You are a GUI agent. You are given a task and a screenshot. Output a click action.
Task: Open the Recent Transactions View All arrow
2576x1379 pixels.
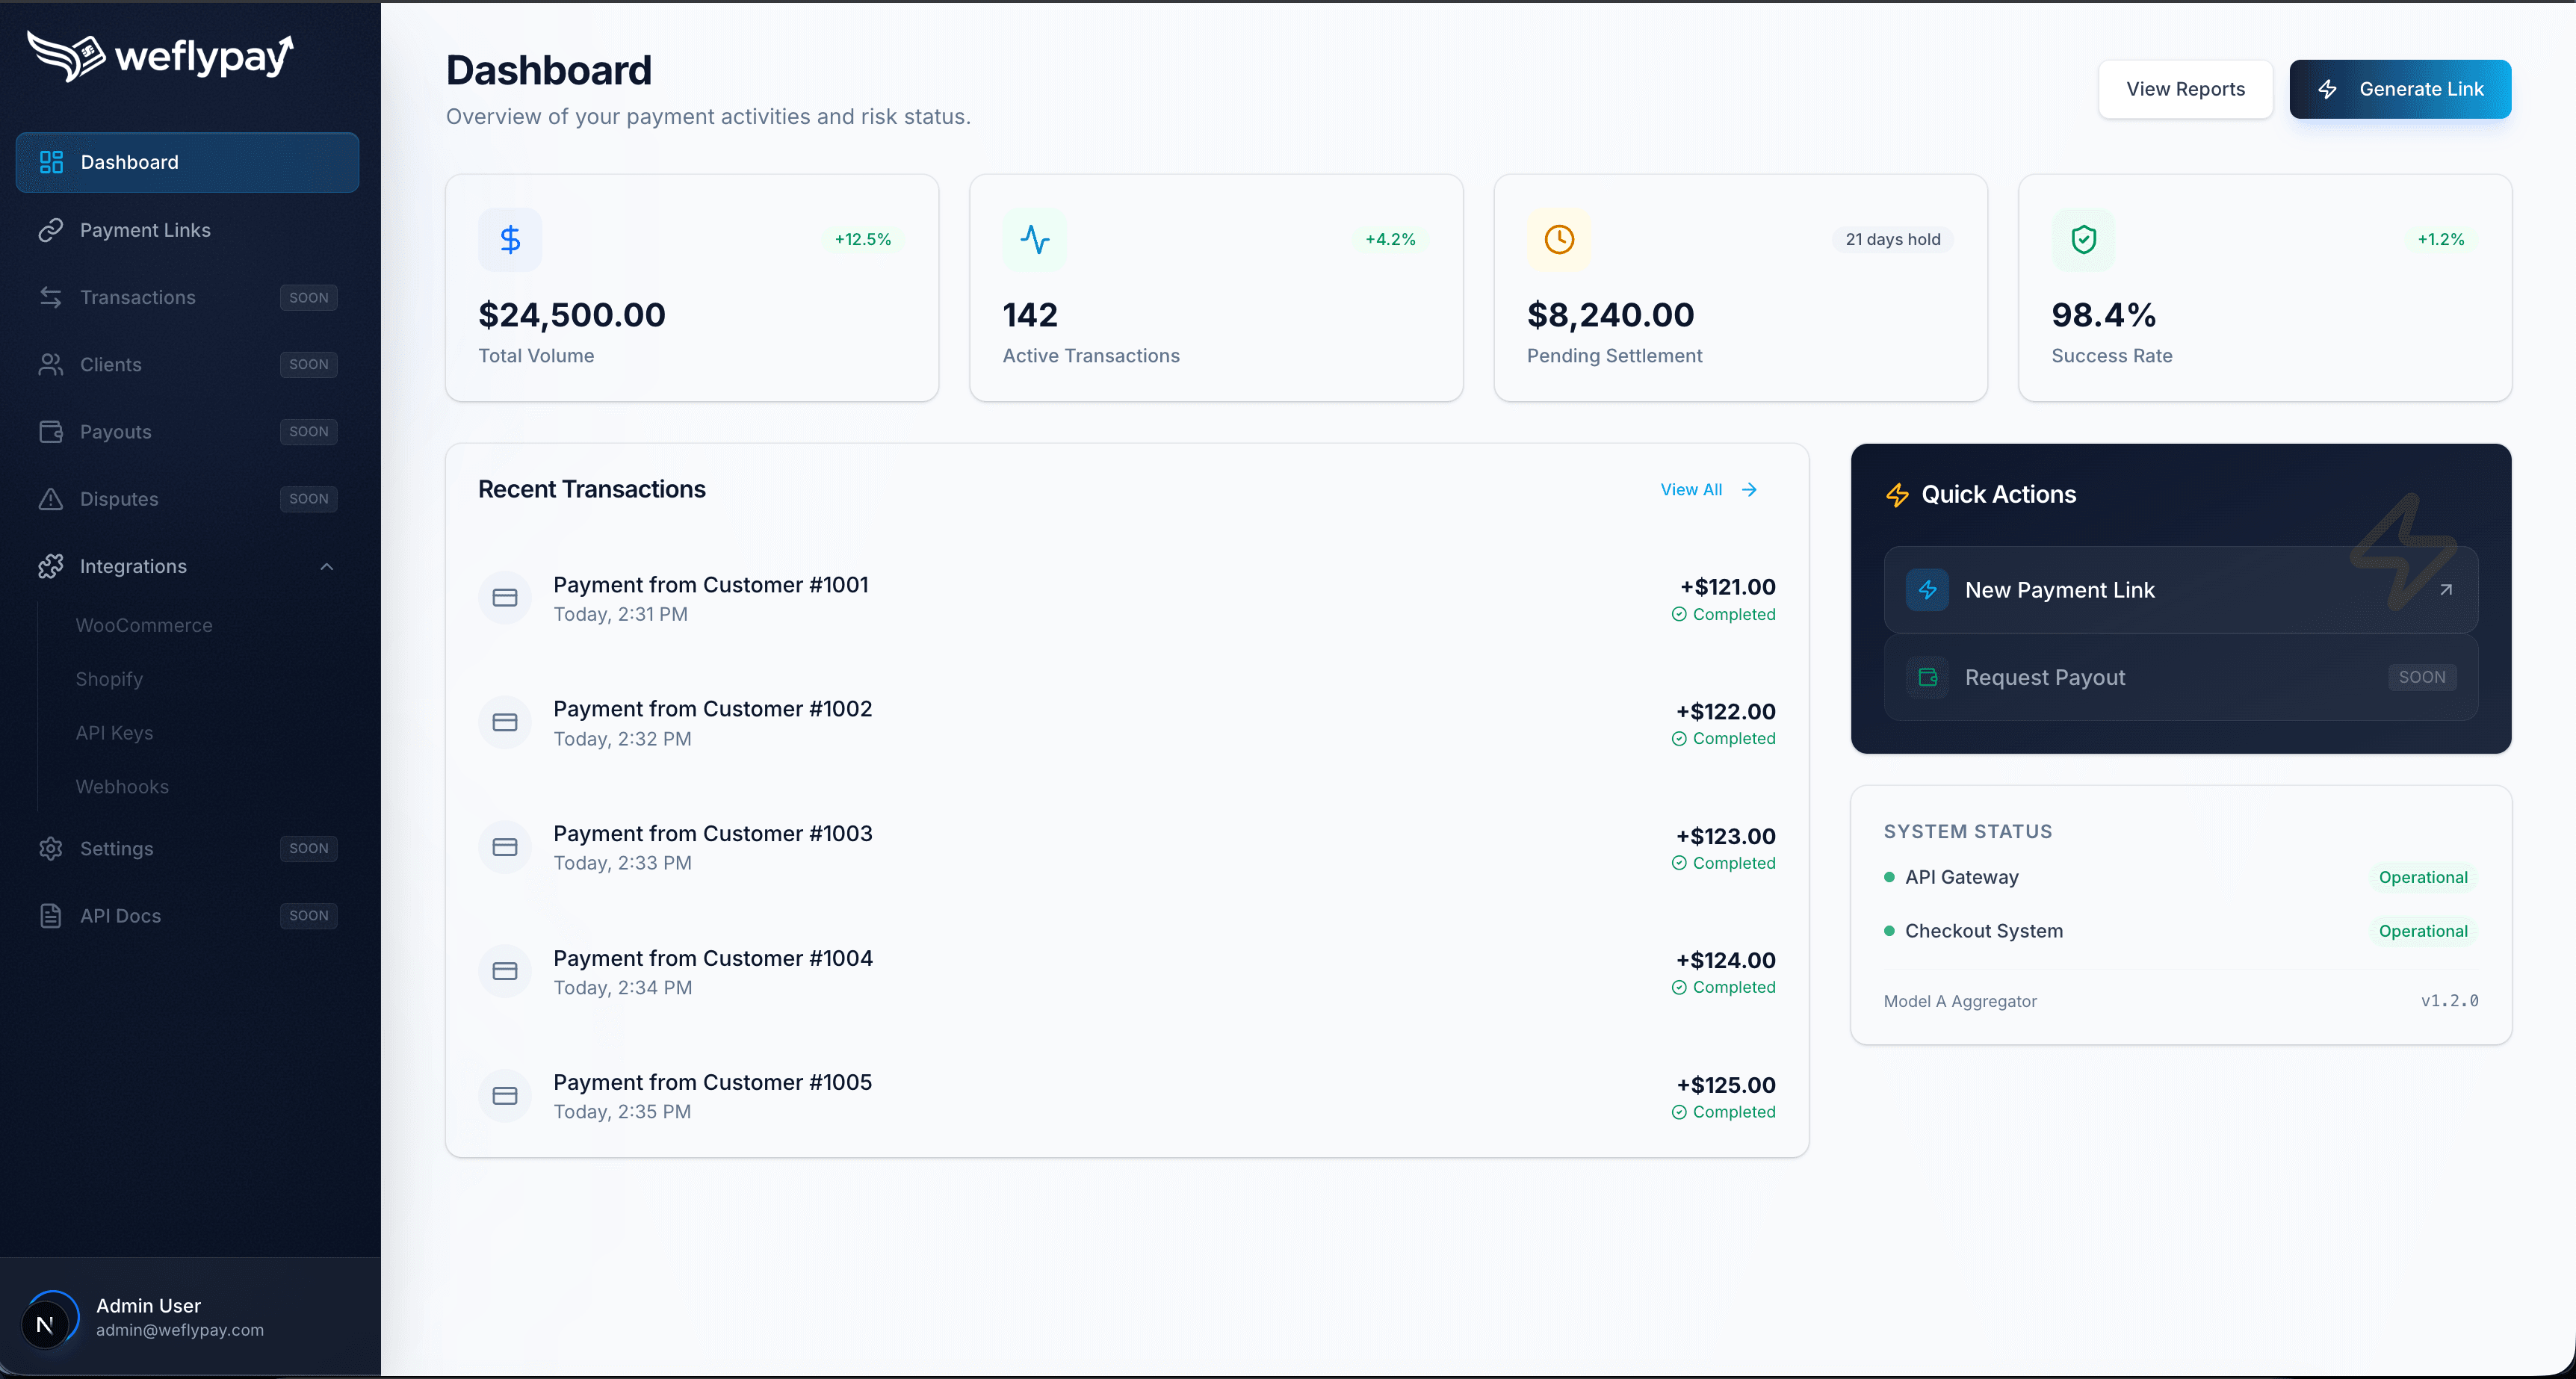point(1749,489)
